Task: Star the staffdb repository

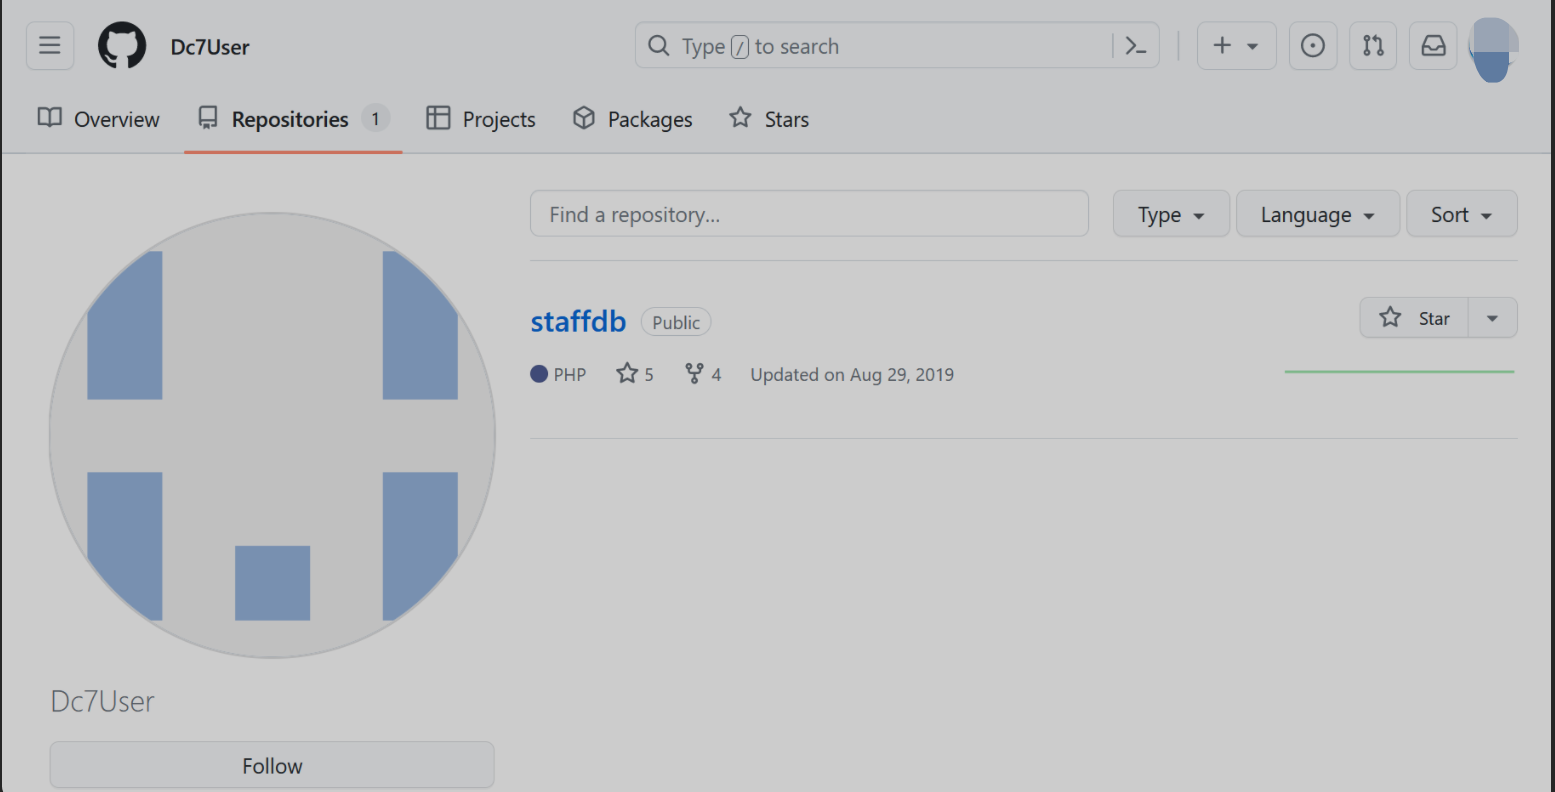Action: tap(1414, 318)
